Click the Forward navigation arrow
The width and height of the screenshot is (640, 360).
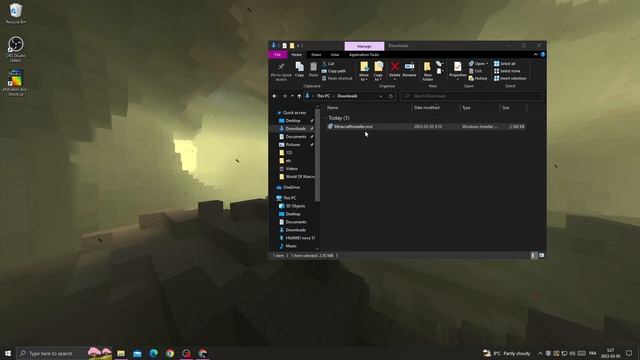tap(284, 96)
